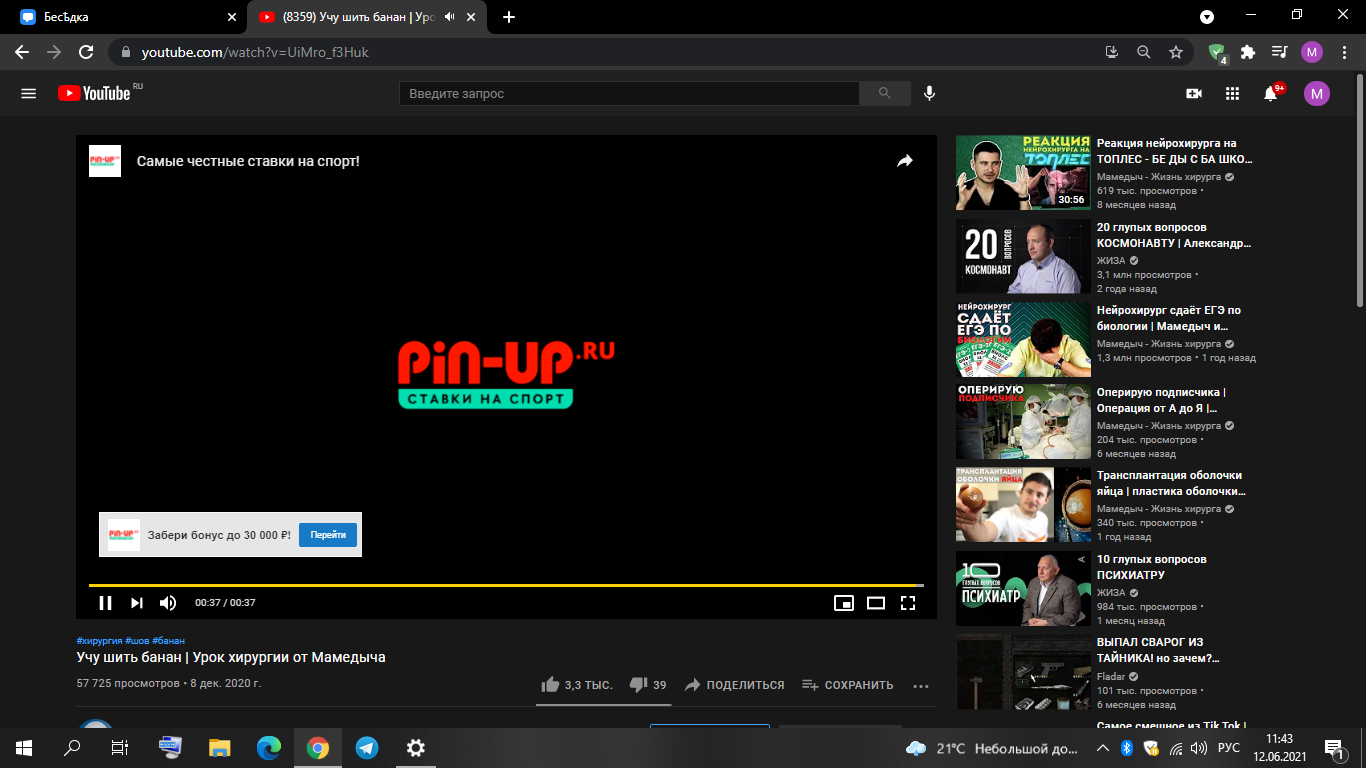
Task: Open 20 глупых вопросов КОСМОНАВТУ video title
Action: point(1173,235)
